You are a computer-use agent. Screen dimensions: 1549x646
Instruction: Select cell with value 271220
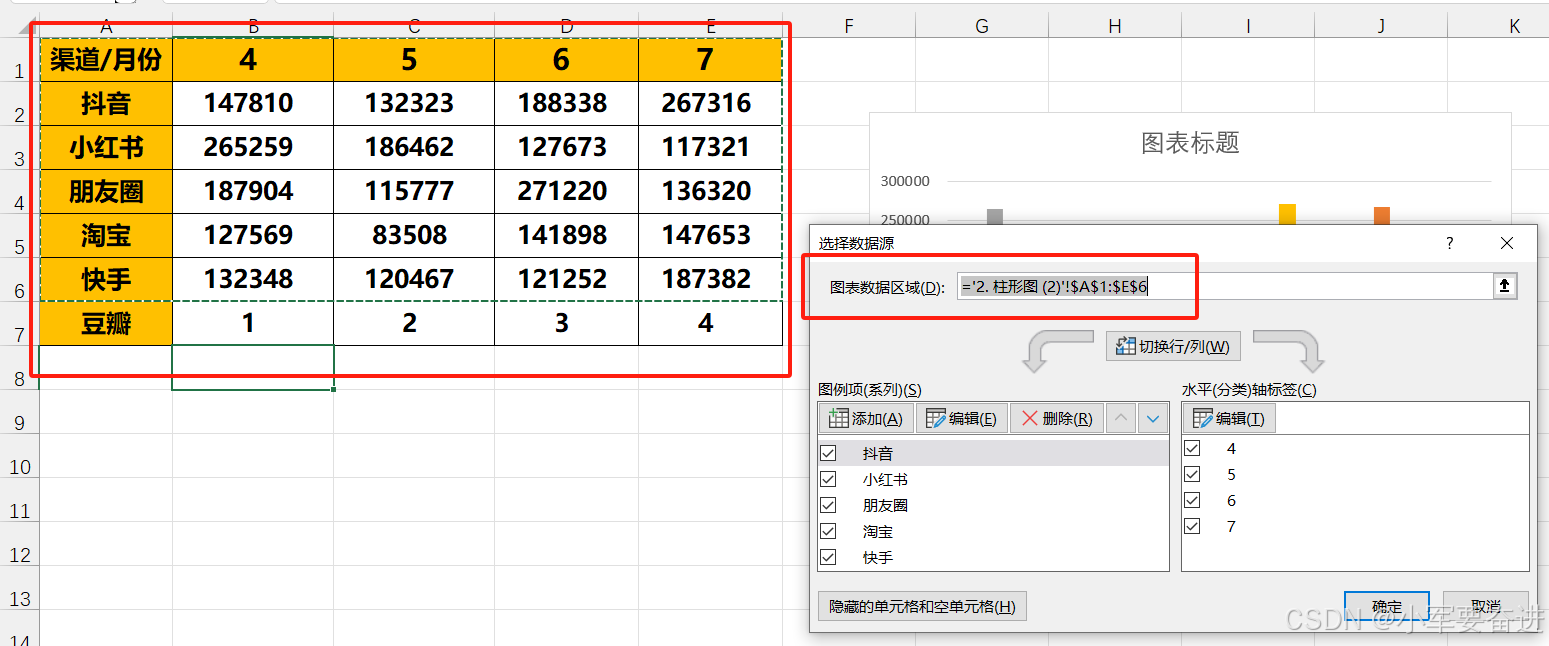click(566, 192)
